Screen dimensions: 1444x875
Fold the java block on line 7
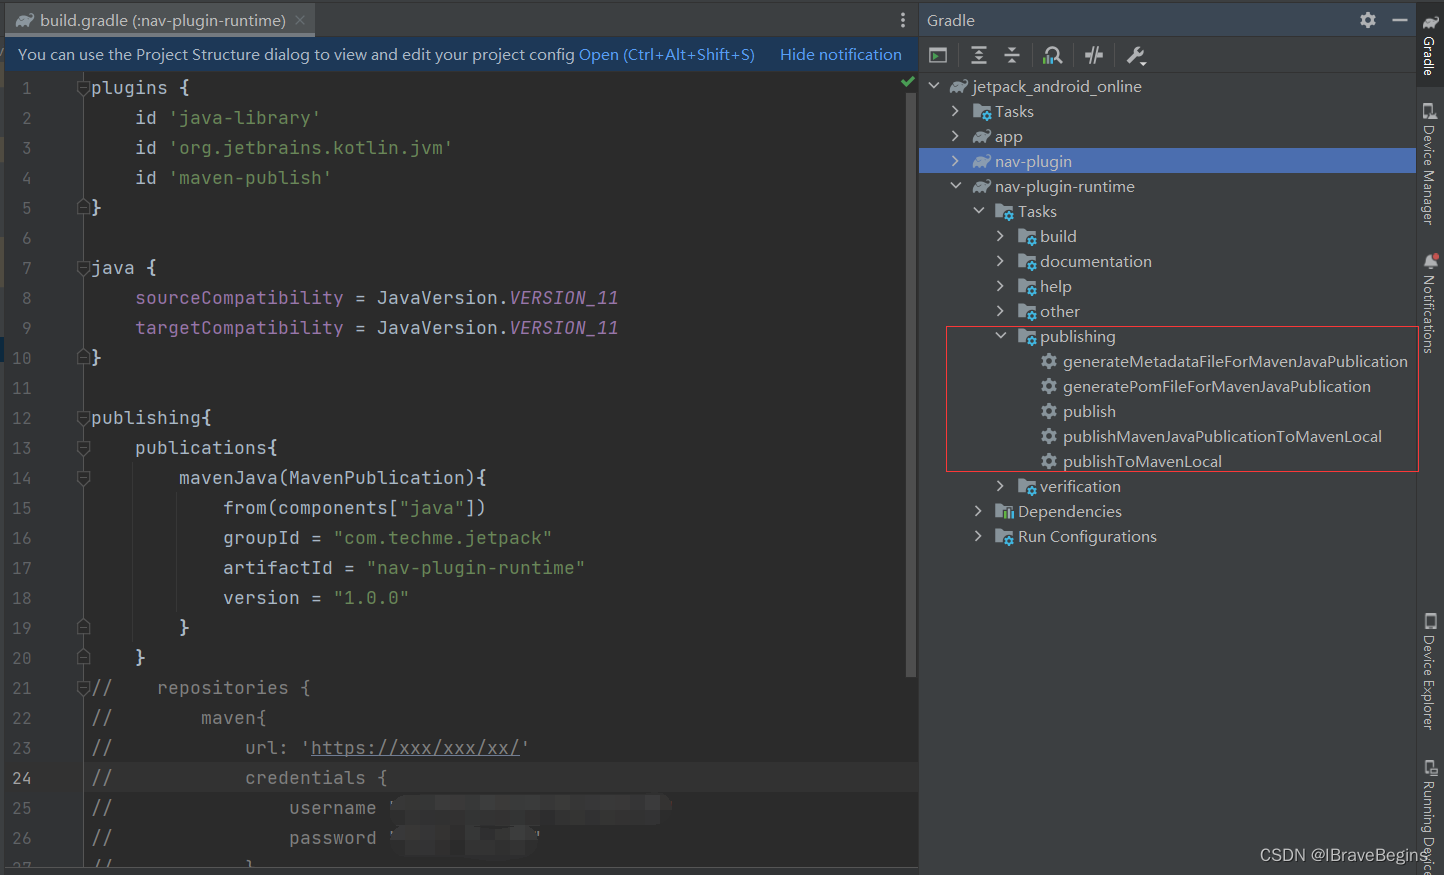coord(84,268)
